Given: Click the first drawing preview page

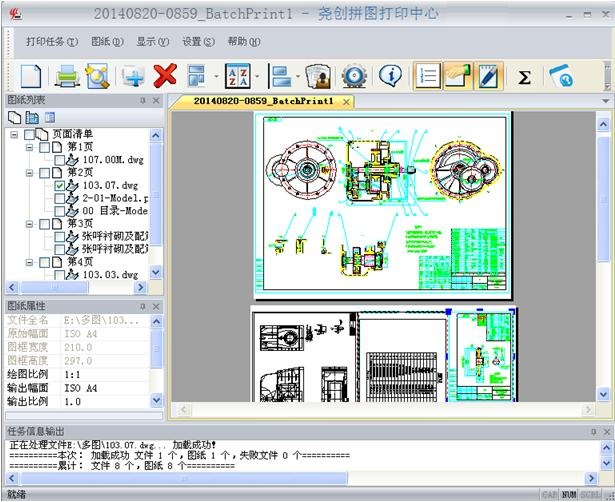Looking at the screenshot, I should [x=382, y=204].
